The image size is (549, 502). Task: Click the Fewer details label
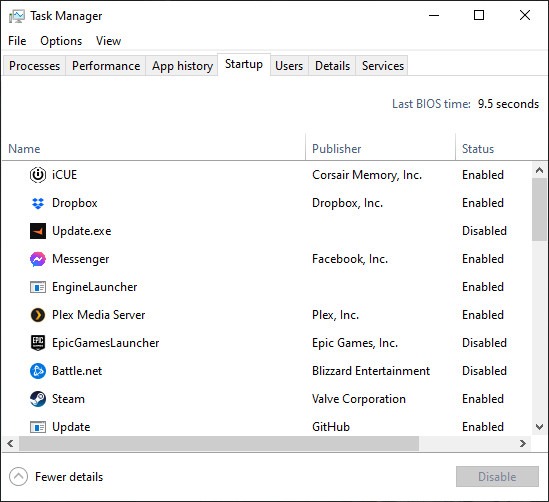coord(69,477)
